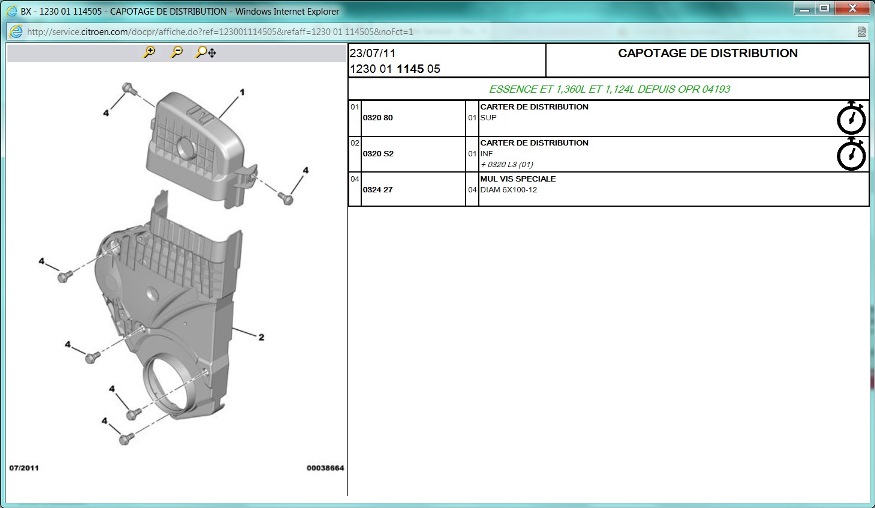The height and width of the screenshot is (508, 875).
Task: Click the green ESSENCE ET 1,360L note
Action: point(609,89)
